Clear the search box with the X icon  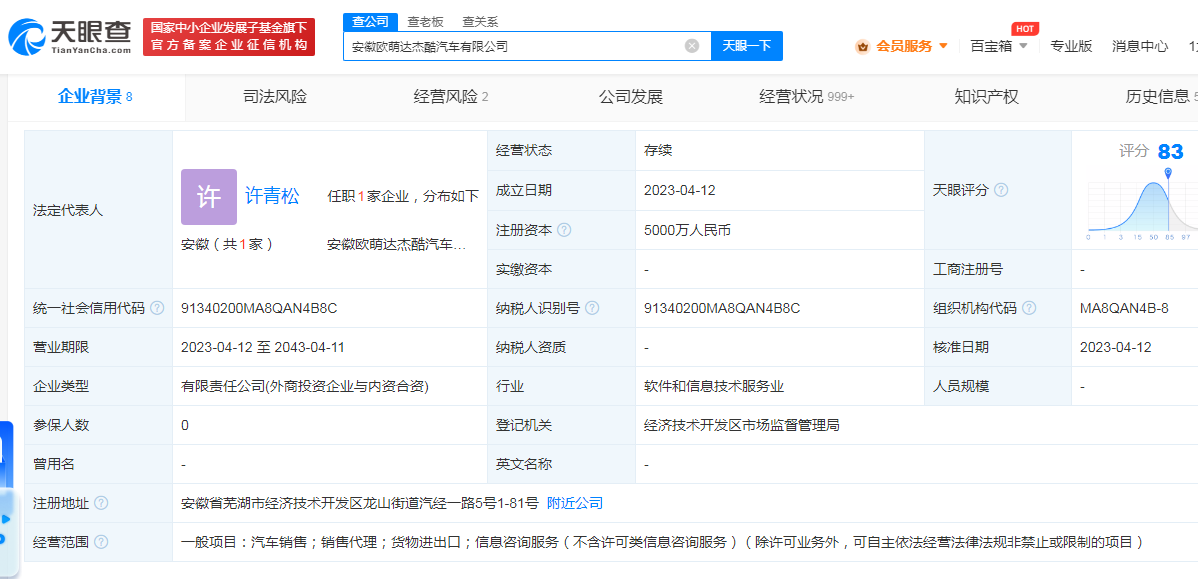[x=691, y=46]
